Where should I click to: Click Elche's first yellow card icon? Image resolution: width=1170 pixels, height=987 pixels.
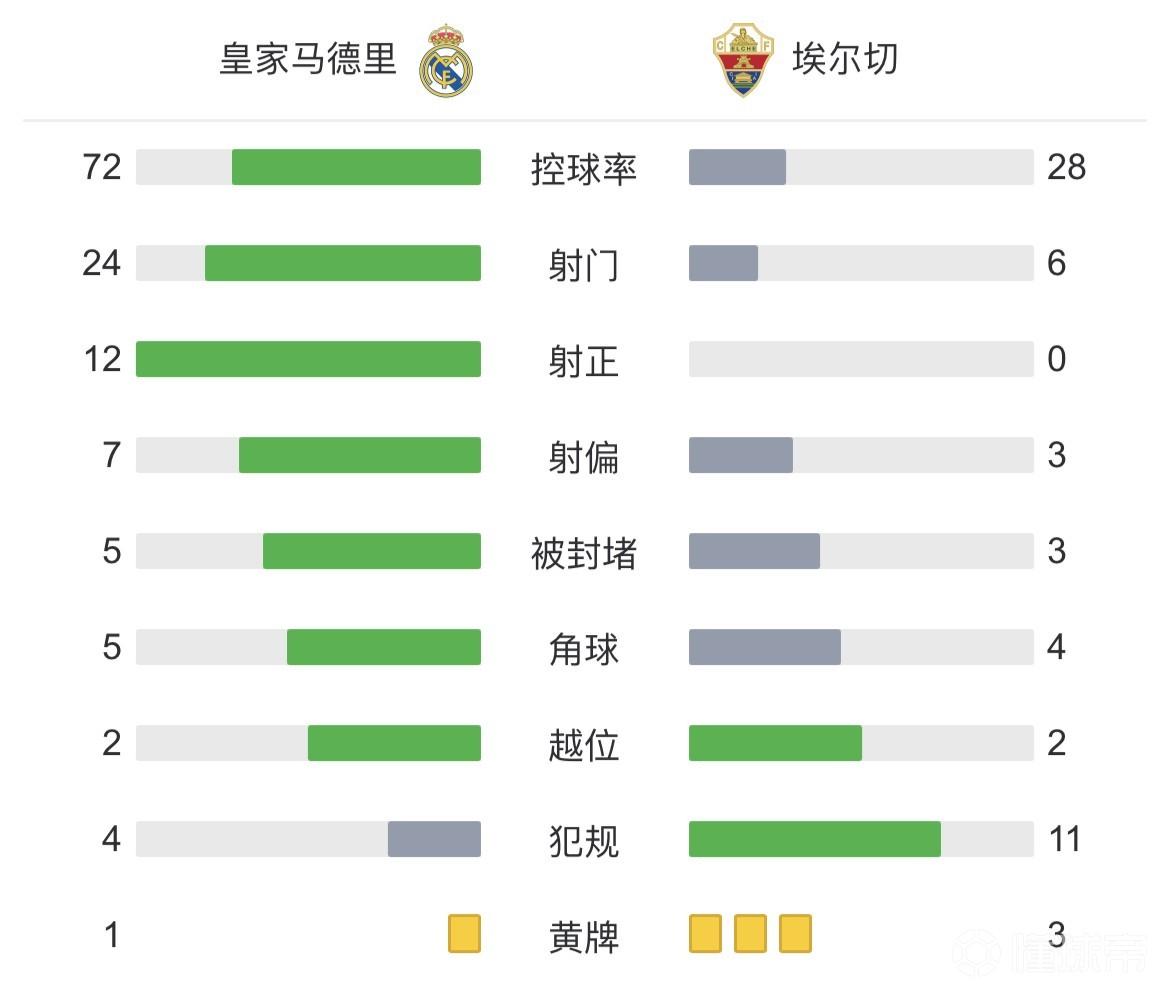pyautogui.click(x=705, y=934)
